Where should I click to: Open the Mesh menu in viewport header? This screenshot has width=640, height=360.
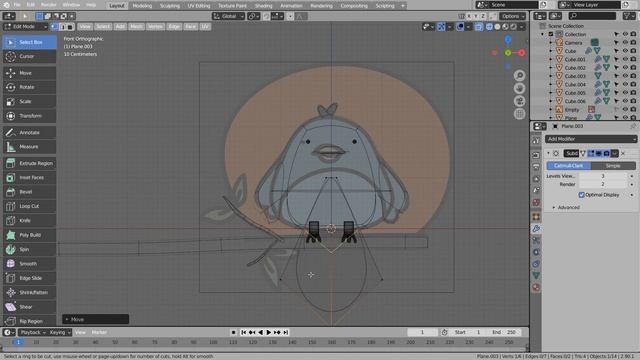136,27
